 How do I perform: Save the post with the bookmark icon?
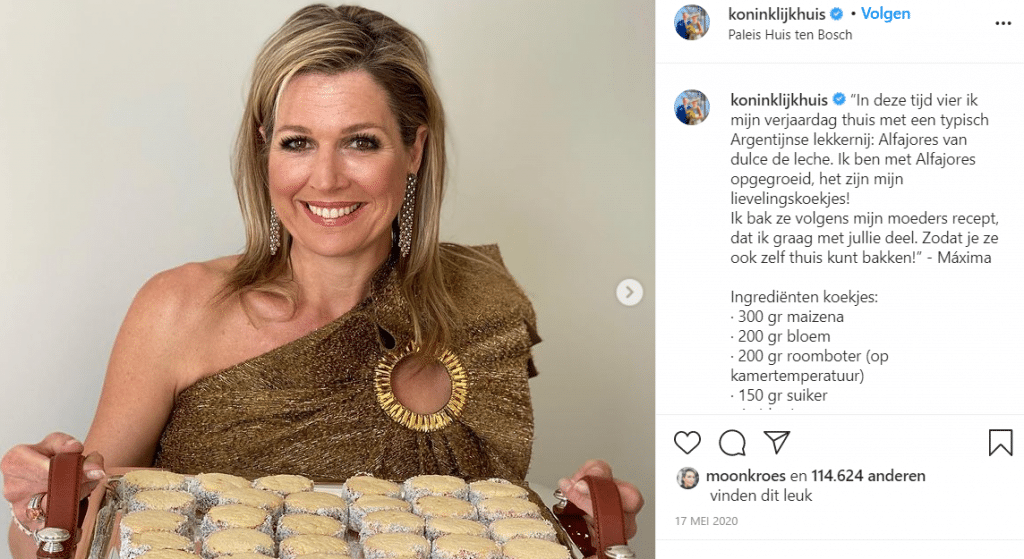tap(1000, 442)
